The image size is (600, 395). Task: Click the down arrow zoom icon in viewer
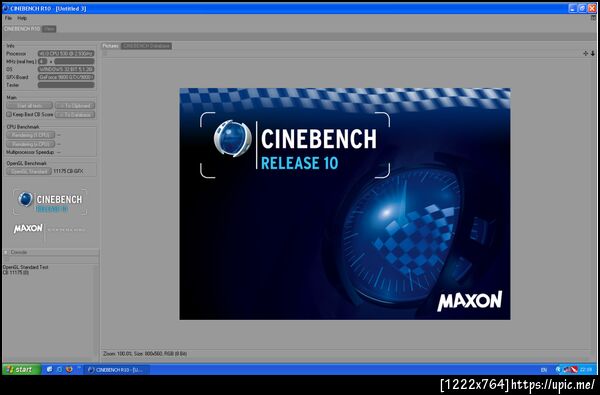pos(593,54)
